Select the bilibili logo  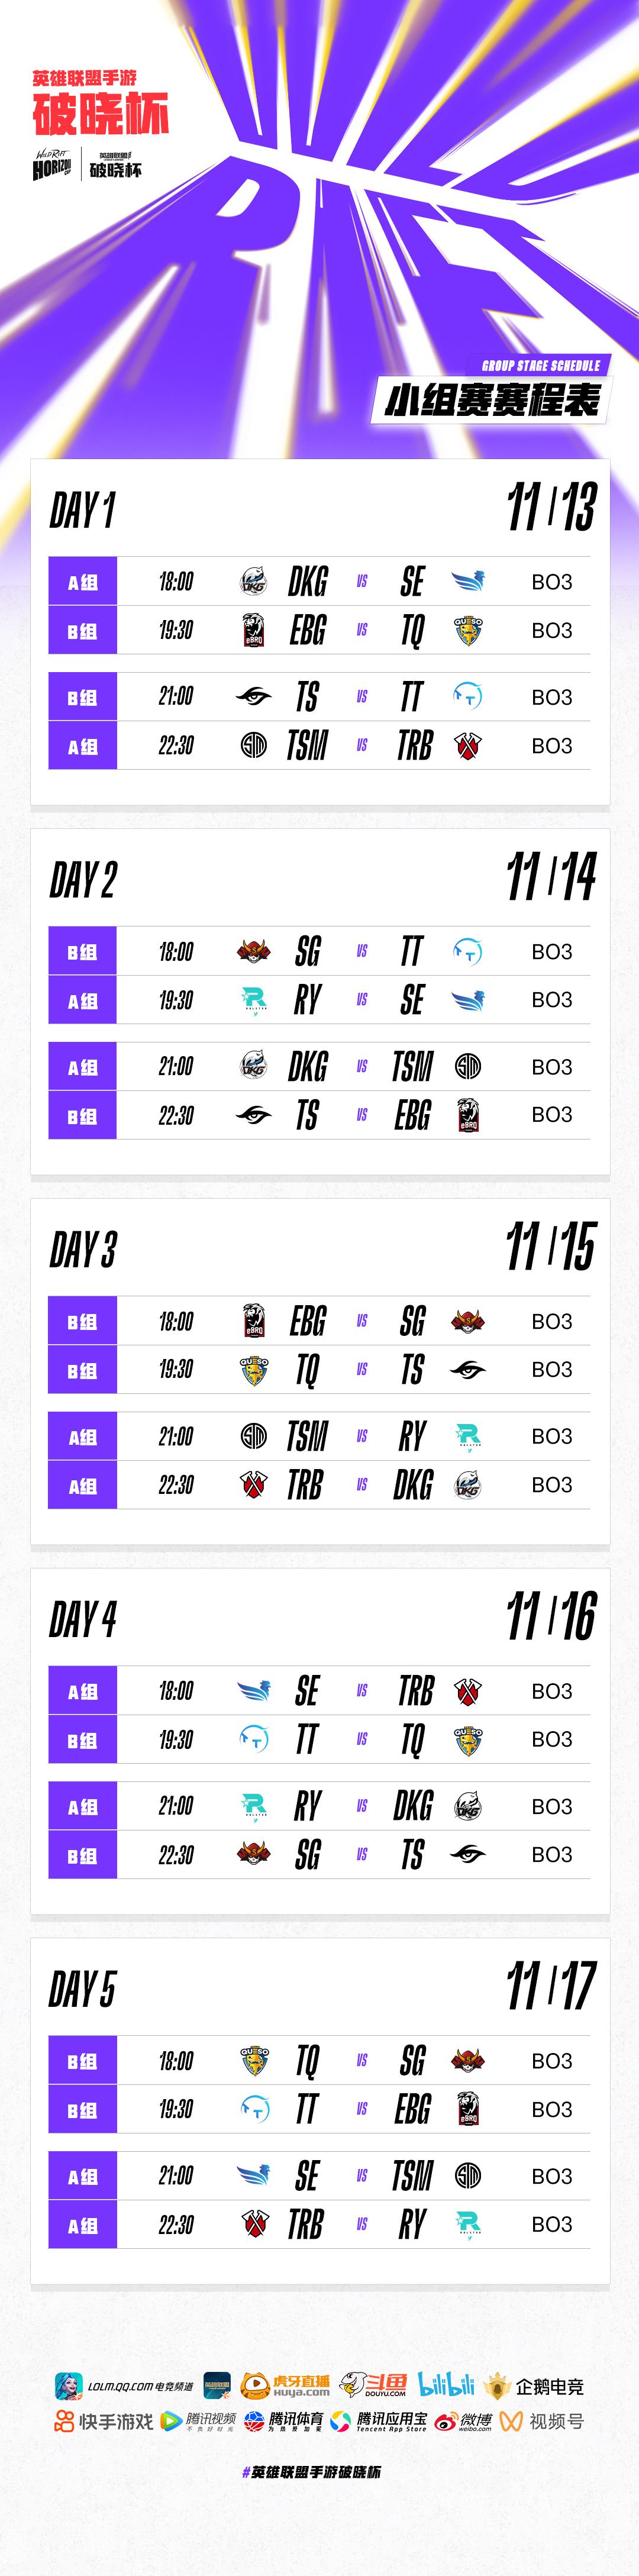[x=446, y=2385]
